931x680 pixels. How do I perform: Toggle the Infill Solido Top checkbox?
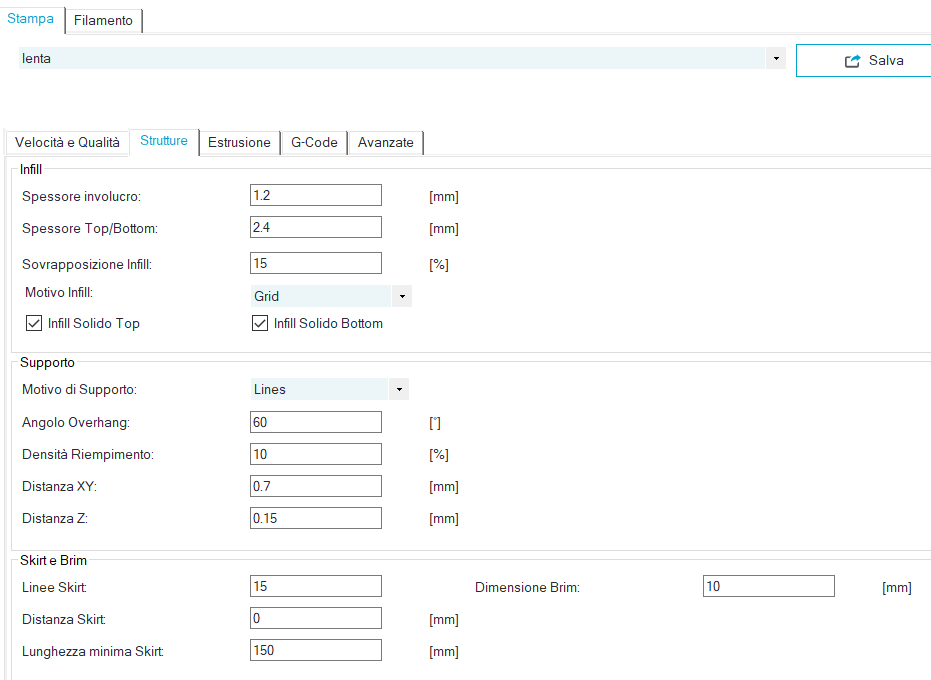34,324
